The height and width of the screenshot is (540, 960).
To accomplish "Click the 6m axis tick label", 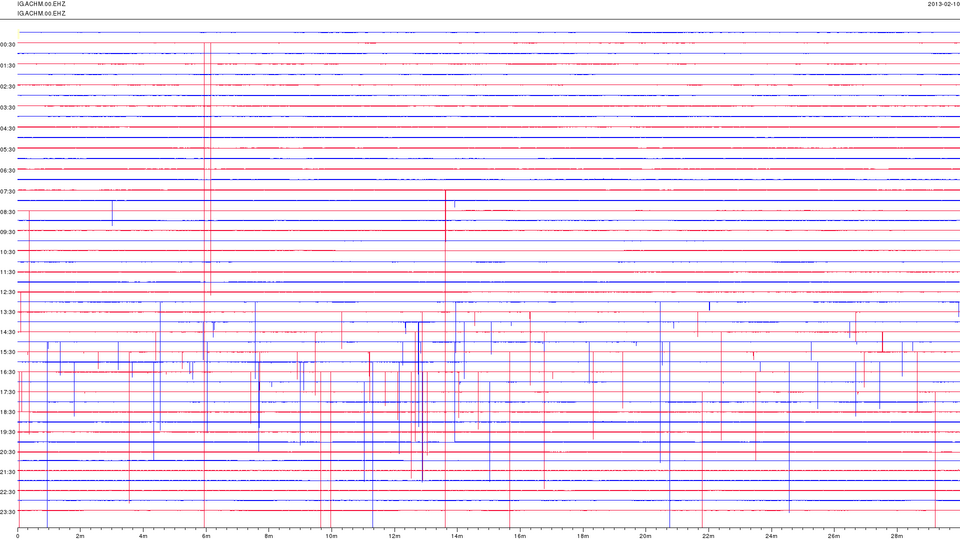I will [x=206, y=536].
